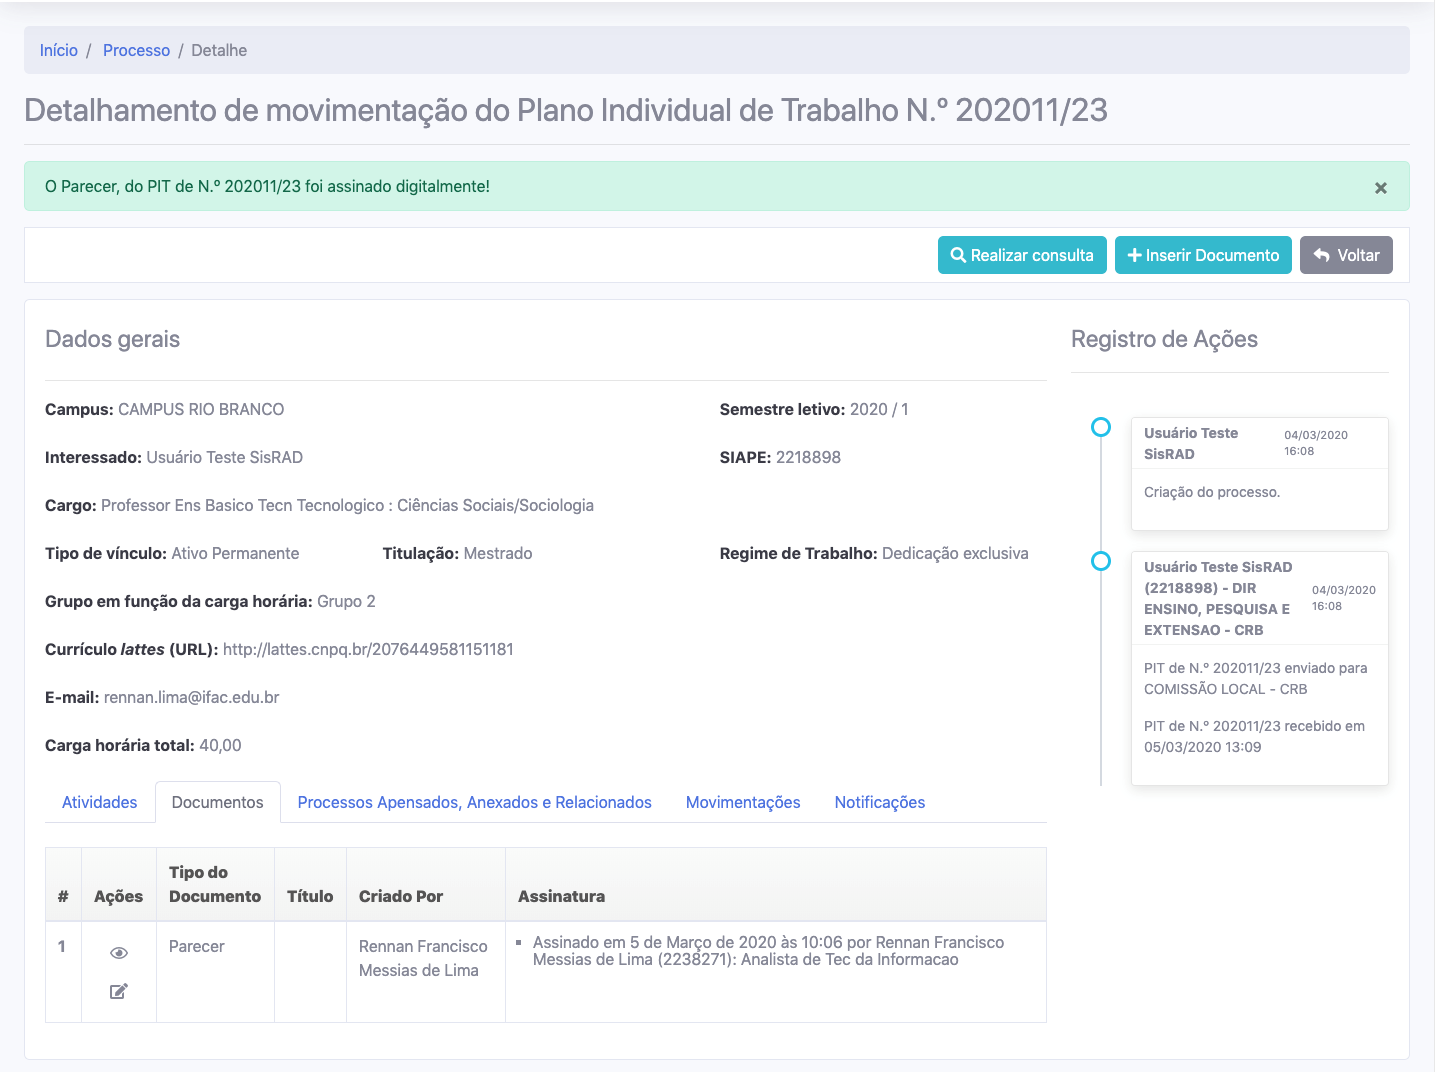The height and width of the screenshot is (1072, 1435).
Task: Switch to the Atividades tab
Action: (100, 802)
